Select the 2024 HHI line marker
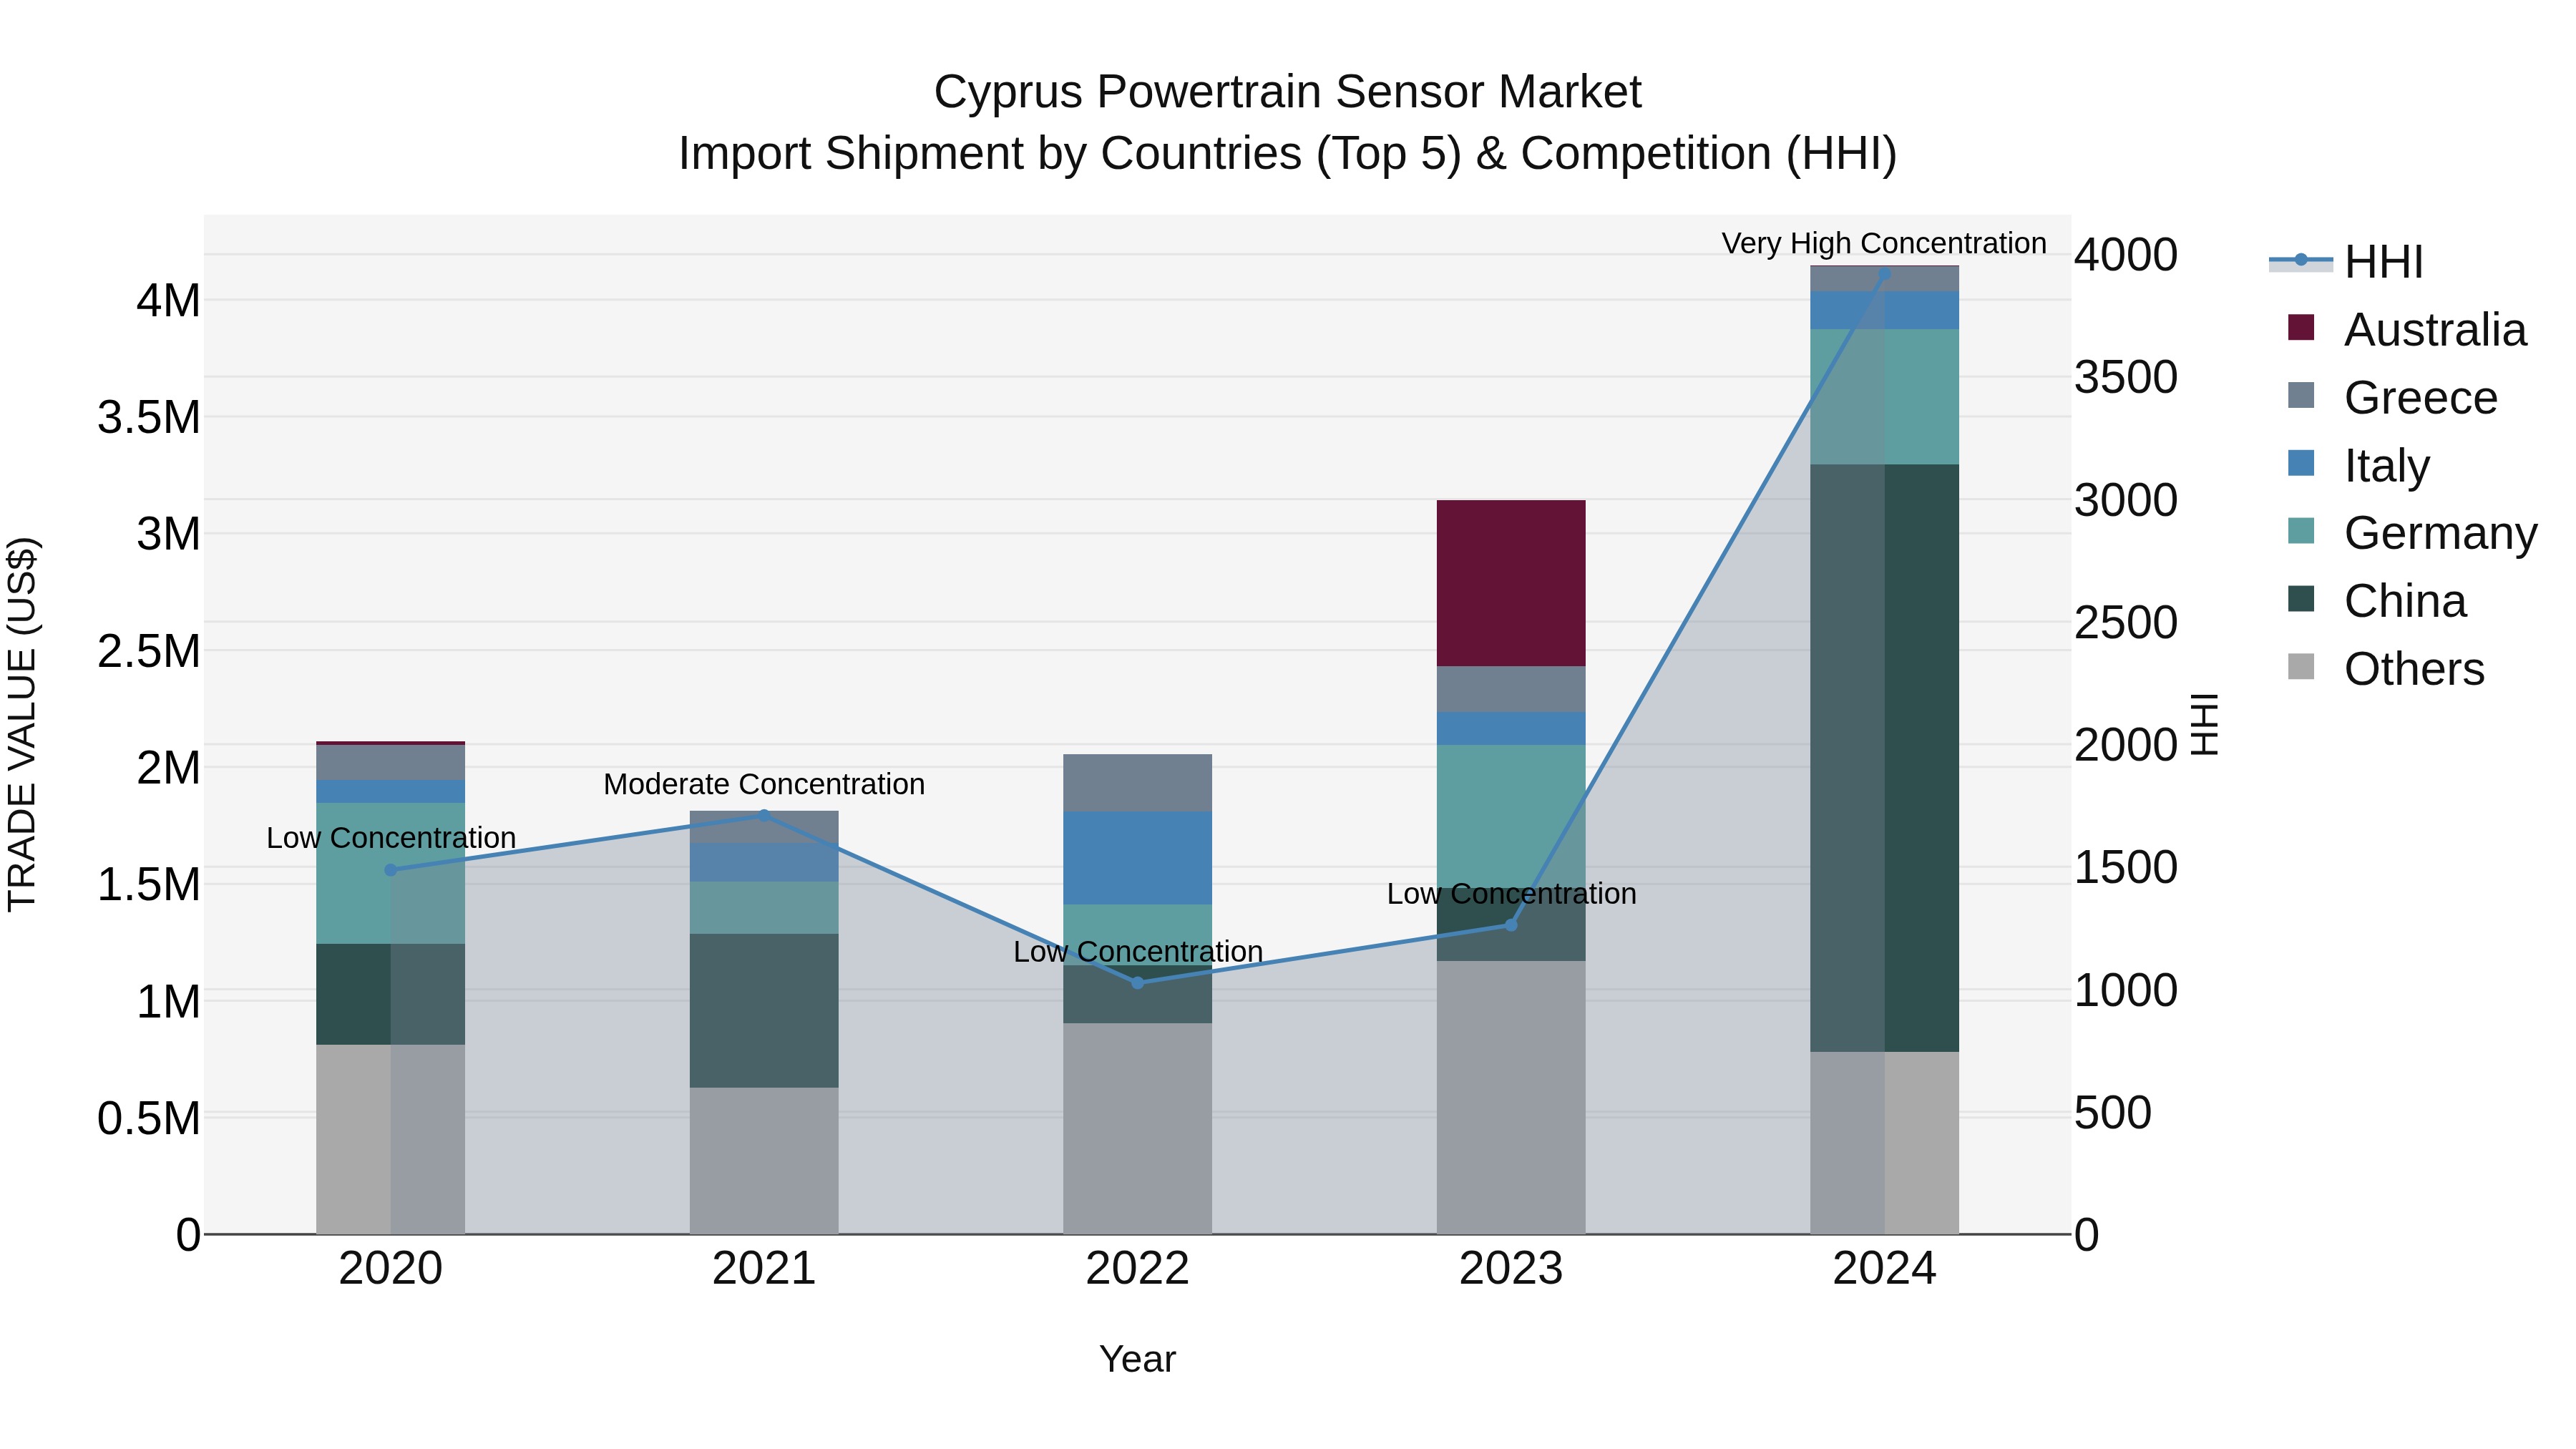The width and height of the screenshot is (2576, 1449). [1884, 273]
